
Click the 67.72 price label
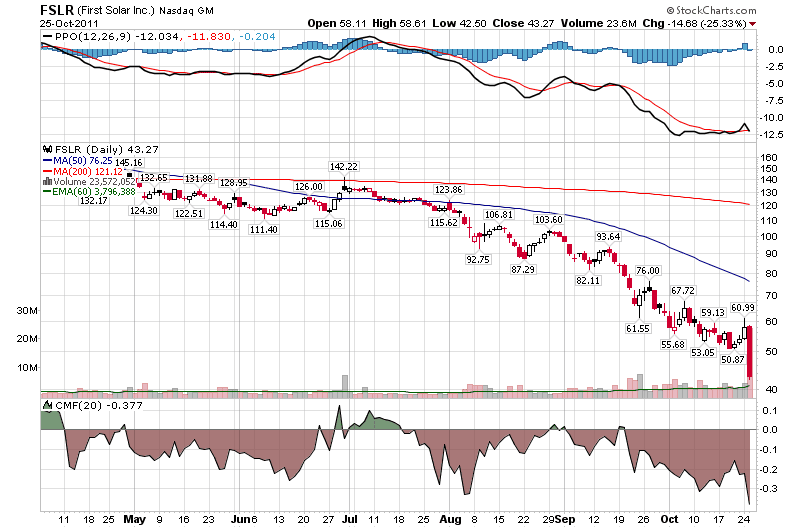683,291
